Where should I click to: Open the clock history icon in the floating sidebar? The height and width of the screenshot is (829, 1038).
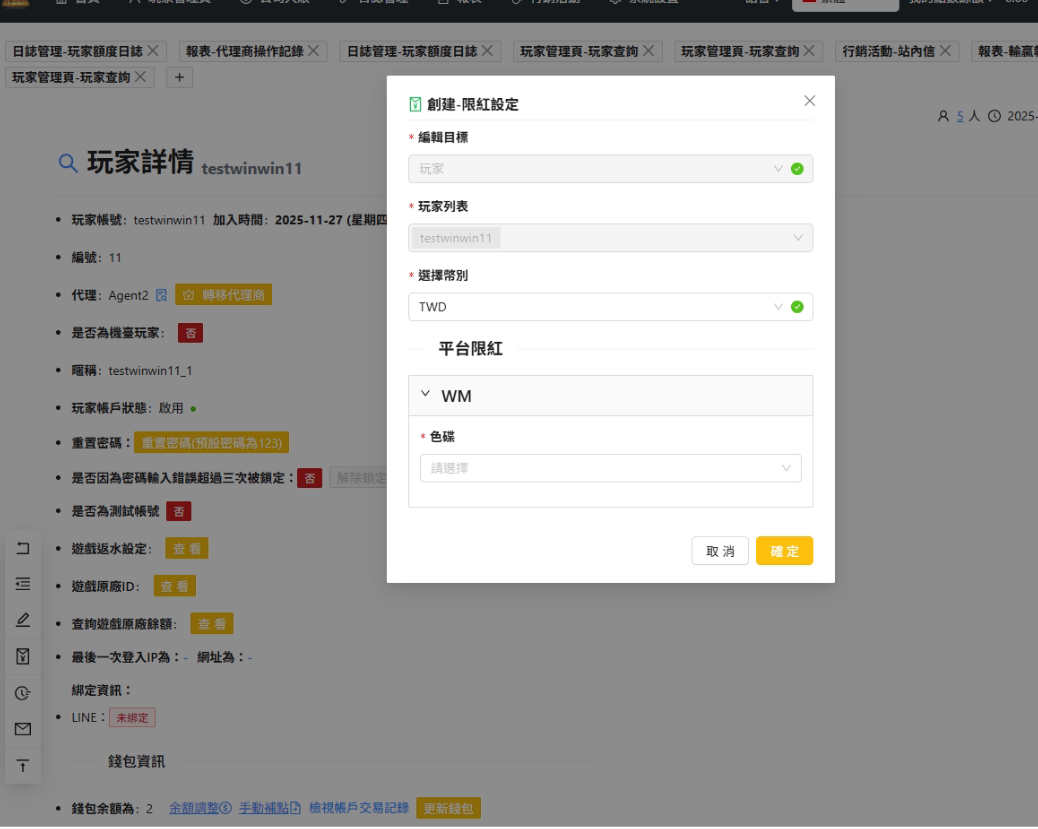coord(23,693)
